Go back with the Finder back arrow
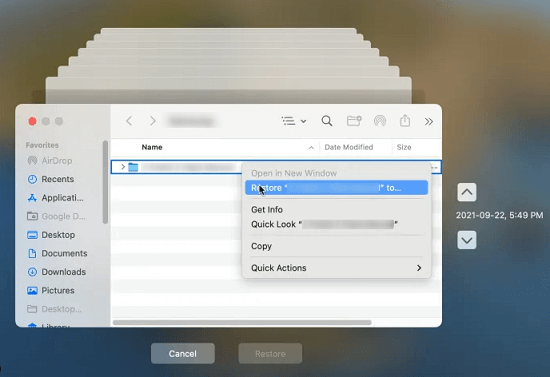Screen dimensions: 550x377 coord(129,121)
